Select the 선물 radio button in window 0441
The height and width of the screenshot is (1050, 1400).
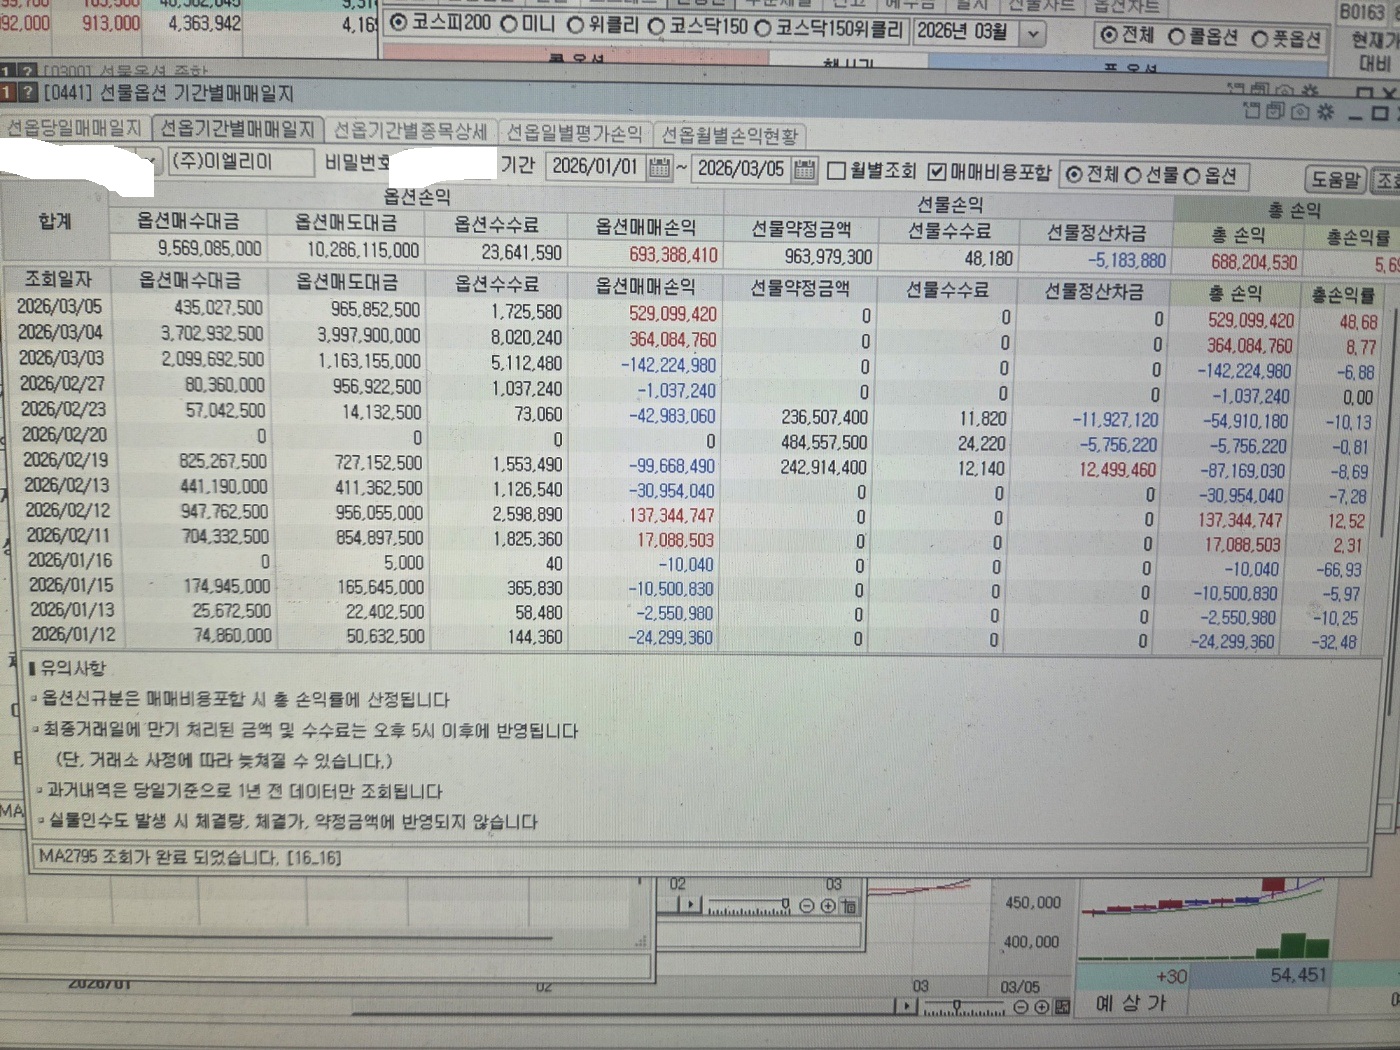click(1133, 175)
